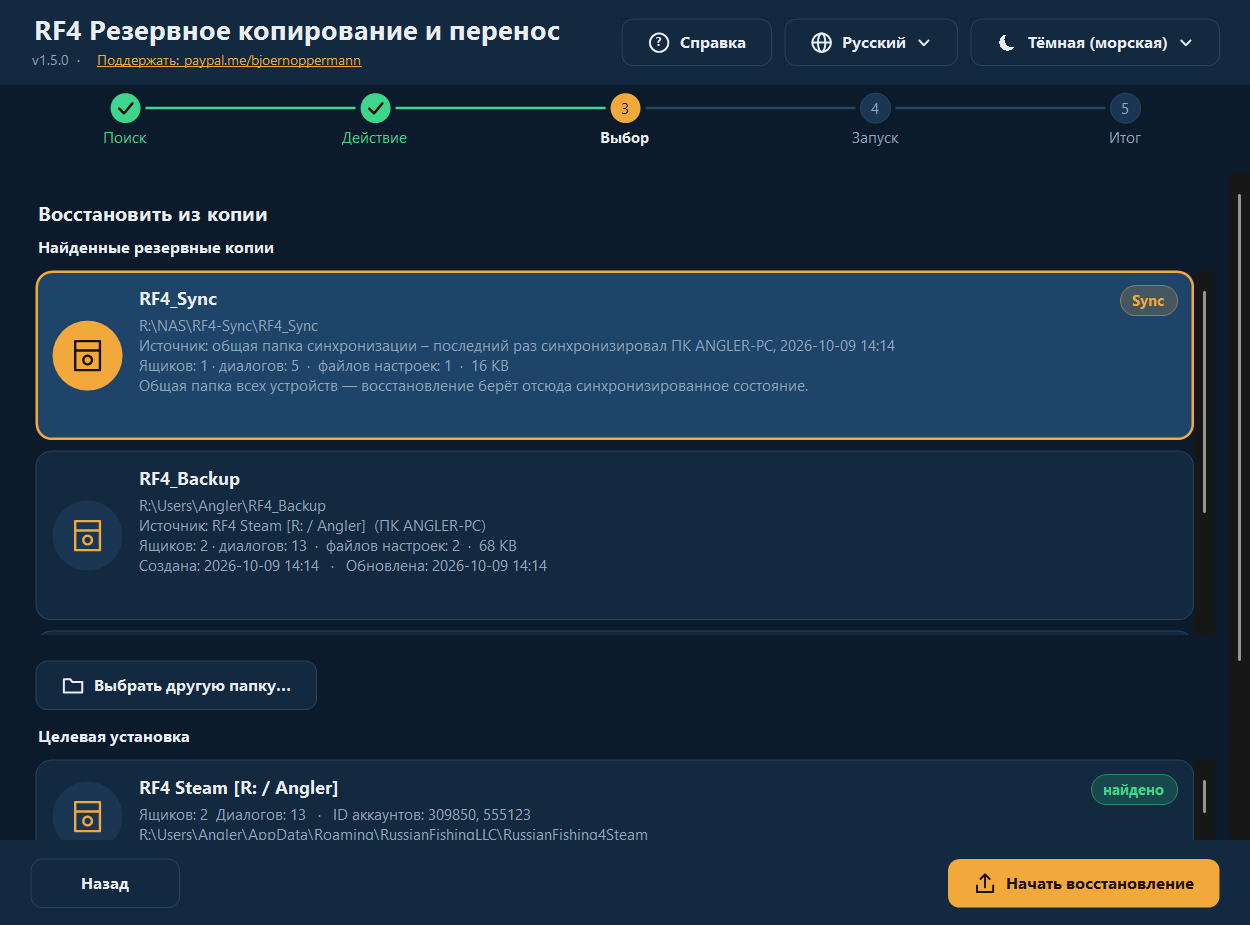Open the Справка help button
Screen dimensions: 1250x925
697,43
